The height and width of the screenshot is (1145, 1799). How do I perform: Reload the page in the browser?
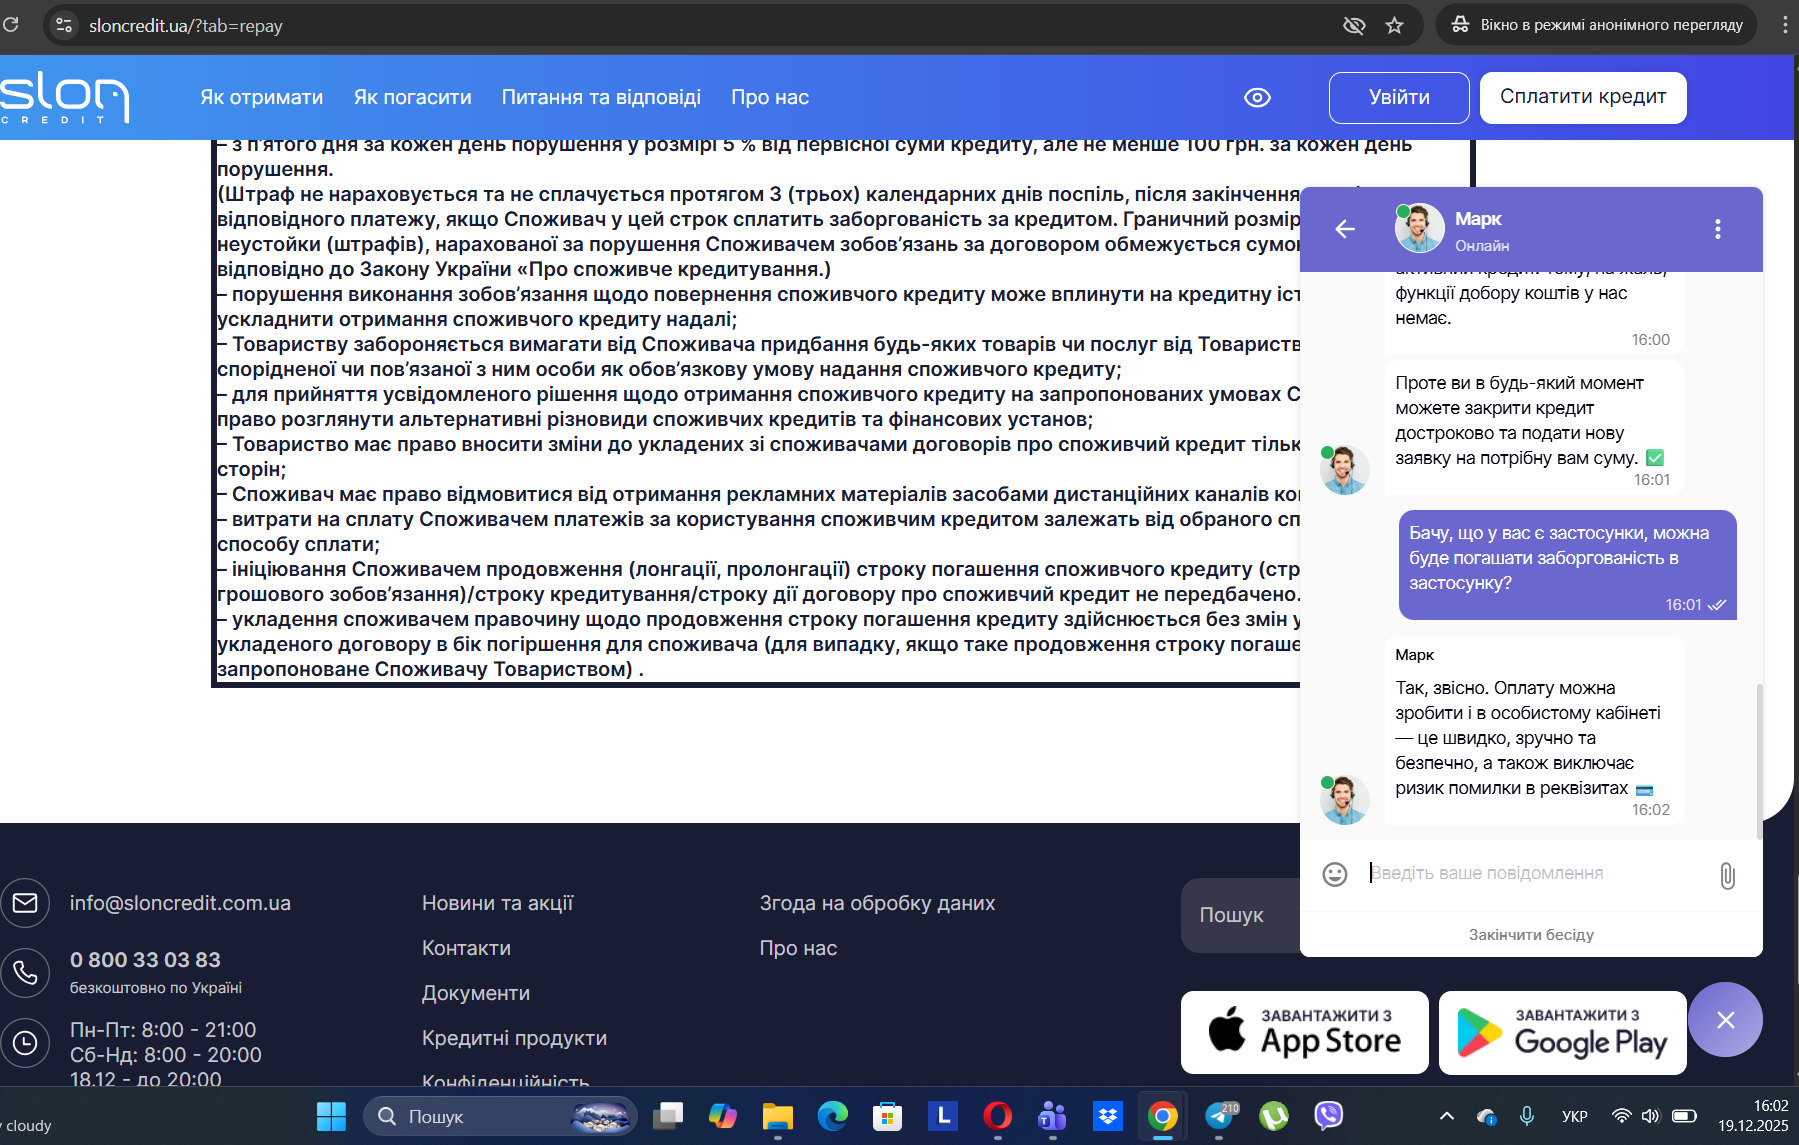pyautogui.click(x=11, y=25)
